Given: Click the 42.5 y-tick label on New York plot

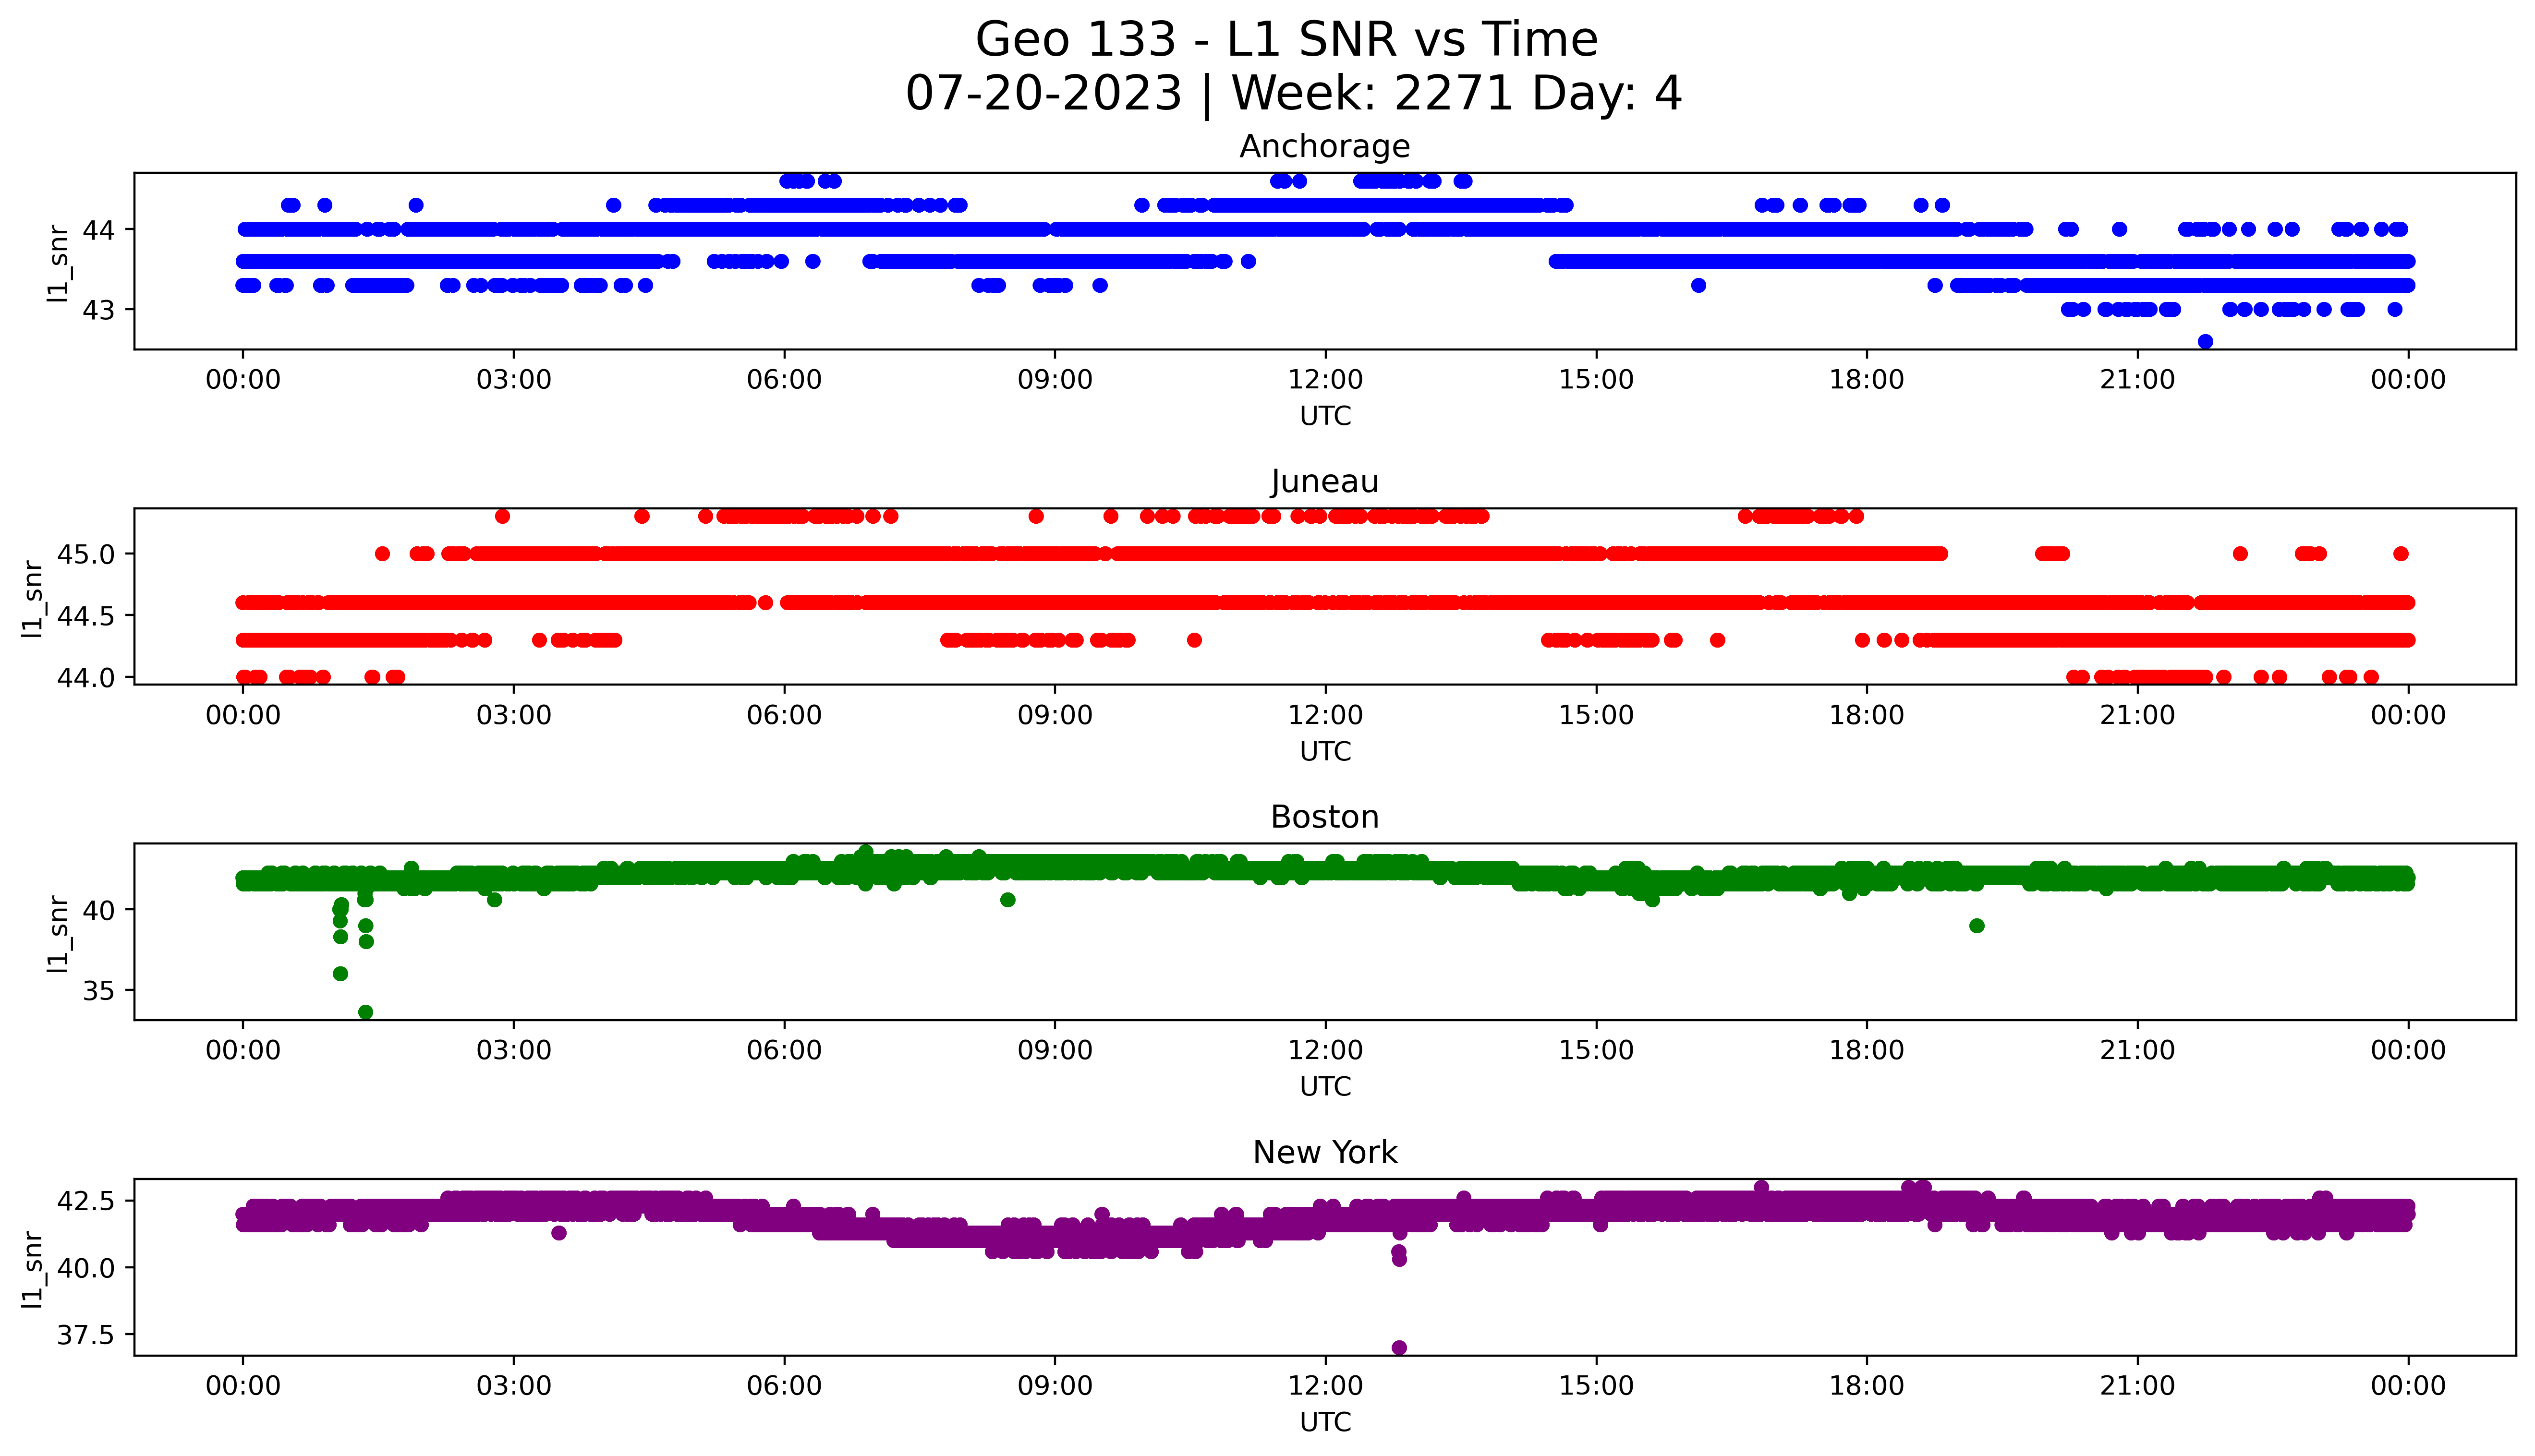Looking at the screenshot, I should pyautogui.click(x=86, y=1200).
